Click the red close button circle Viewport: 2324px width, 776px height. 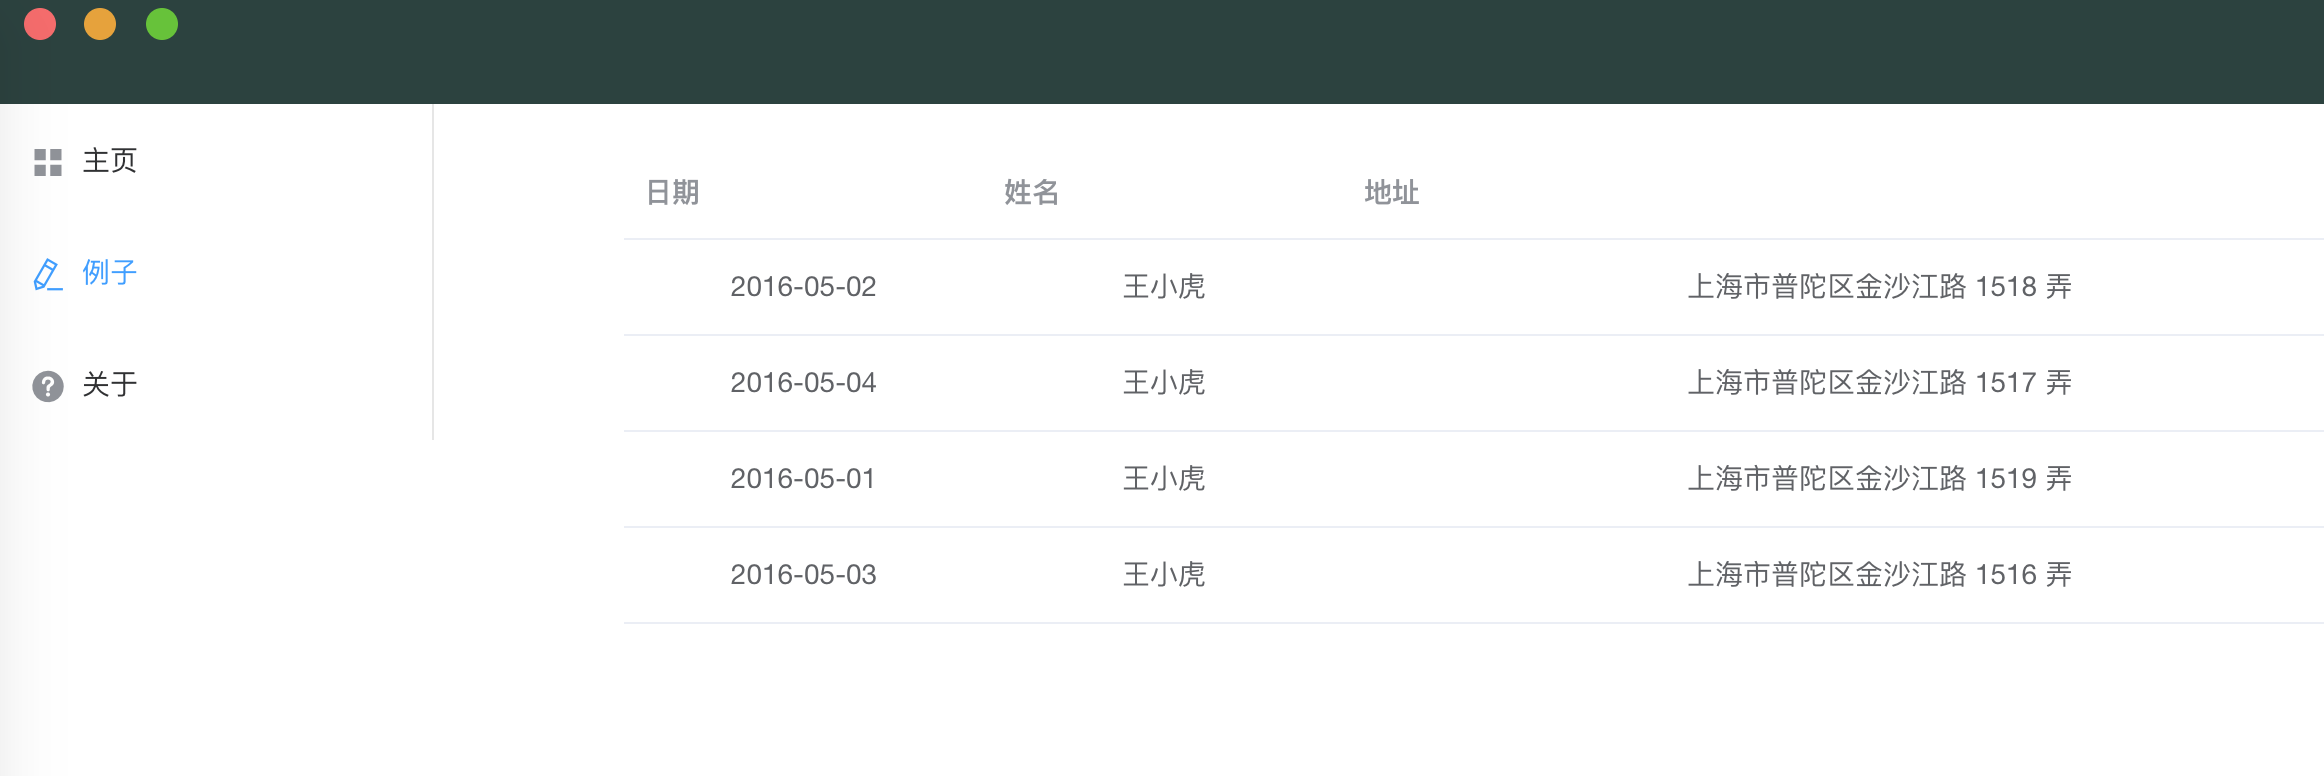(x=40, y=23)
